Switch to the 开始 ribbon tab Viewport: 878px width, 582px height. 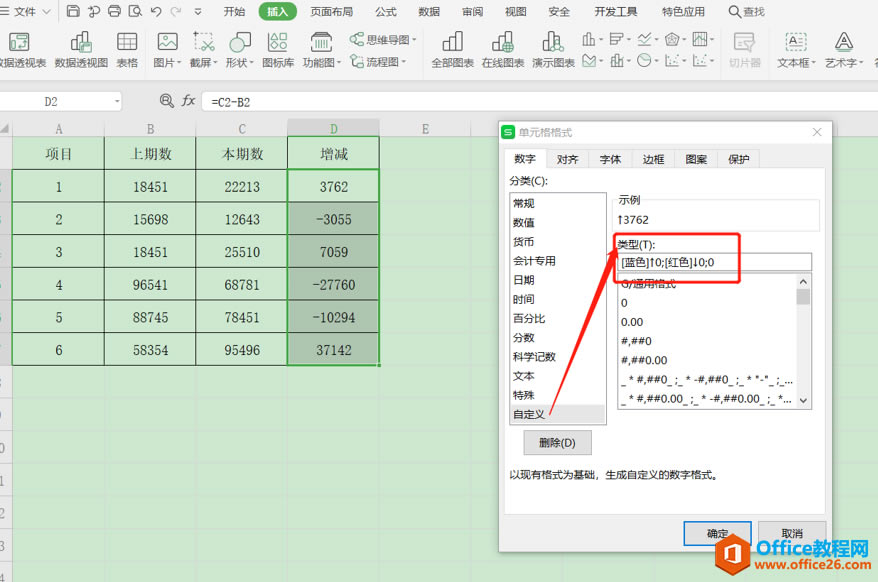pyautogui.click(x=234, y=11)
